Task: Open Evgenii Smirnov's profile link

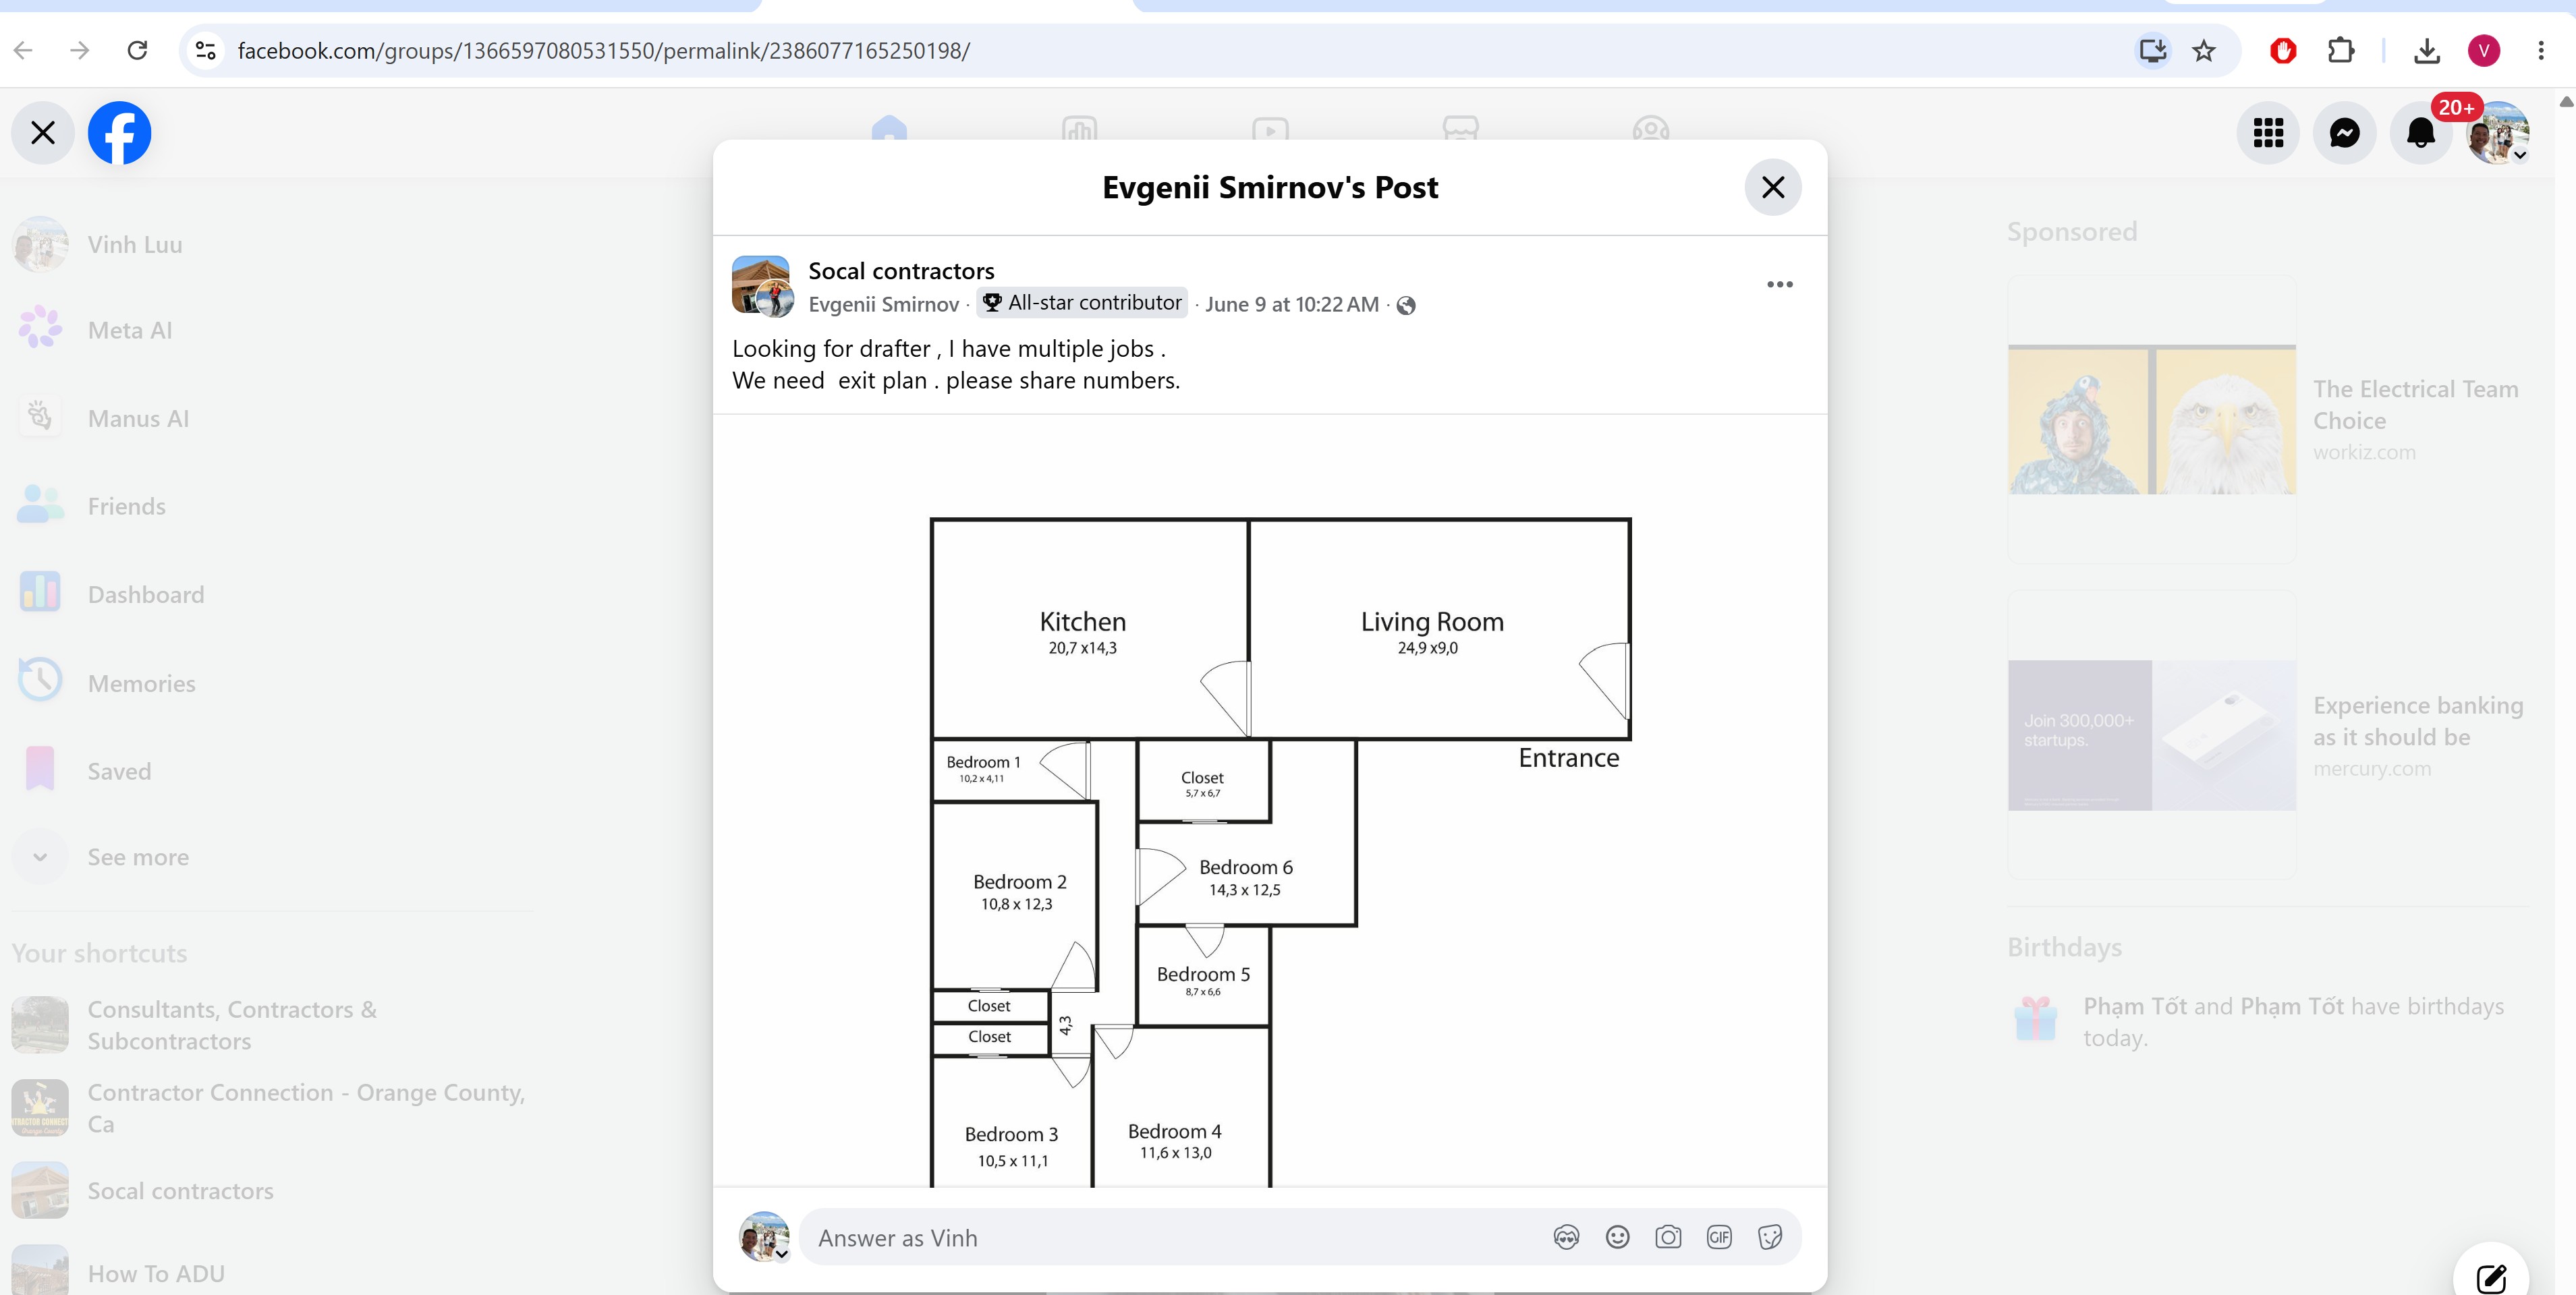Action: (883, 304)
